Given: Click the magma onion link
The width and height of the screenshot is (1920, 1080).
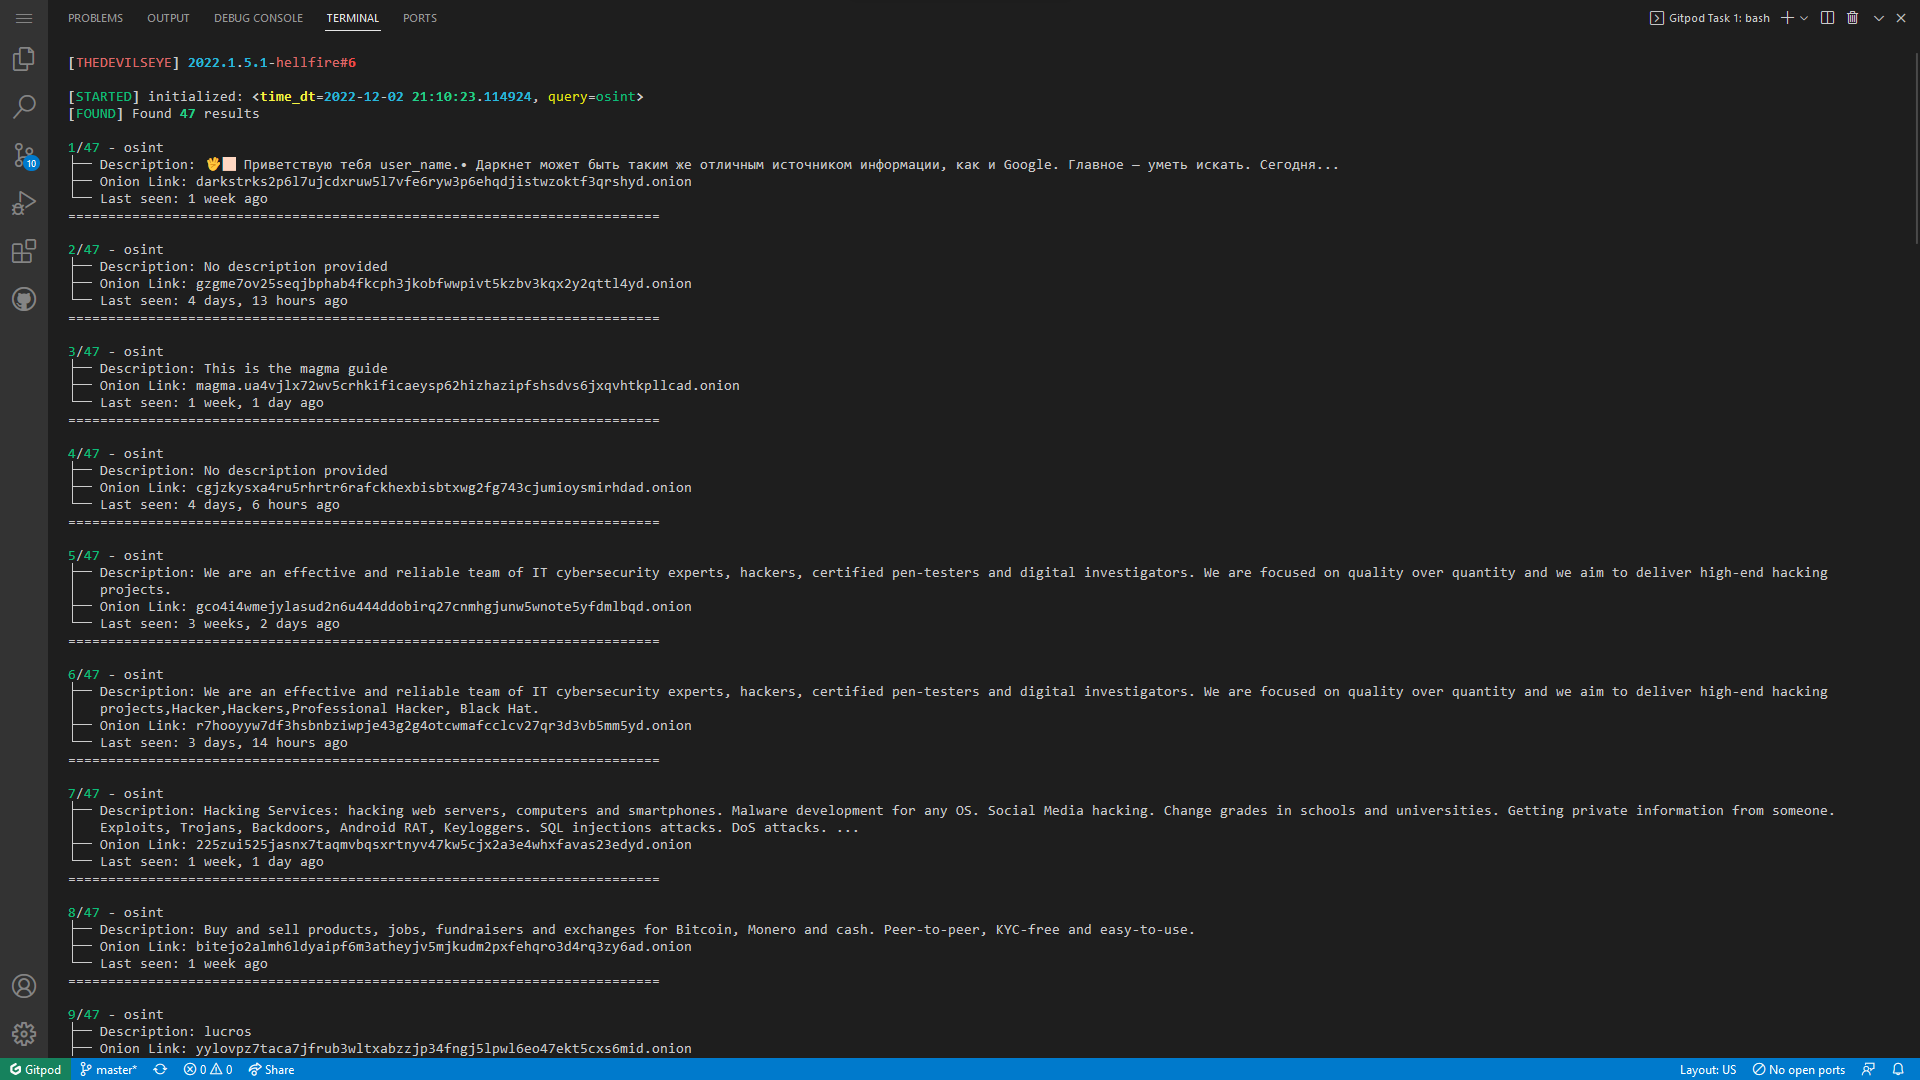Looking at the screenshot, I should (467, 386).
